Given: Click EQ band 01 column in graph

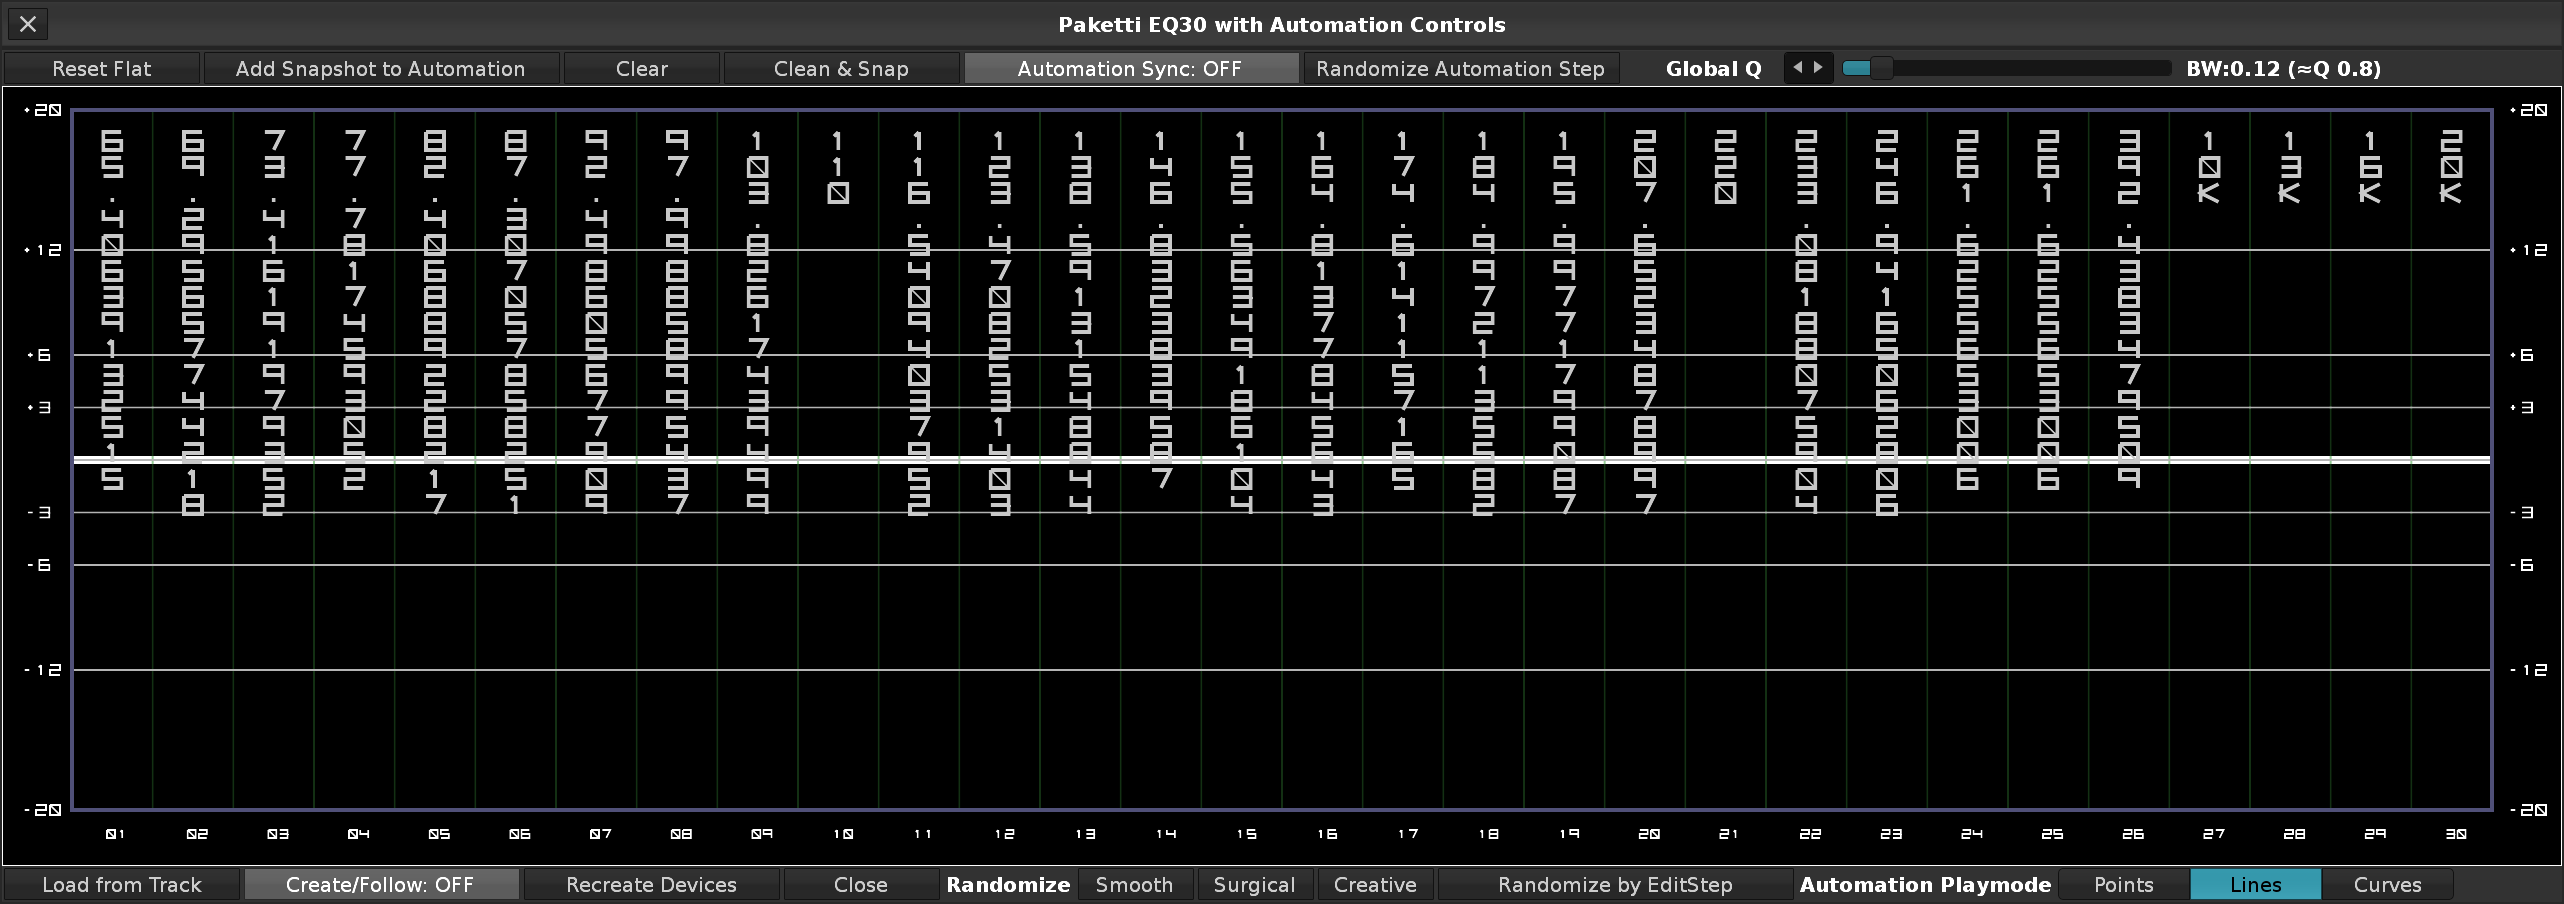Looking at the screenshot, I should coord(113,460).
